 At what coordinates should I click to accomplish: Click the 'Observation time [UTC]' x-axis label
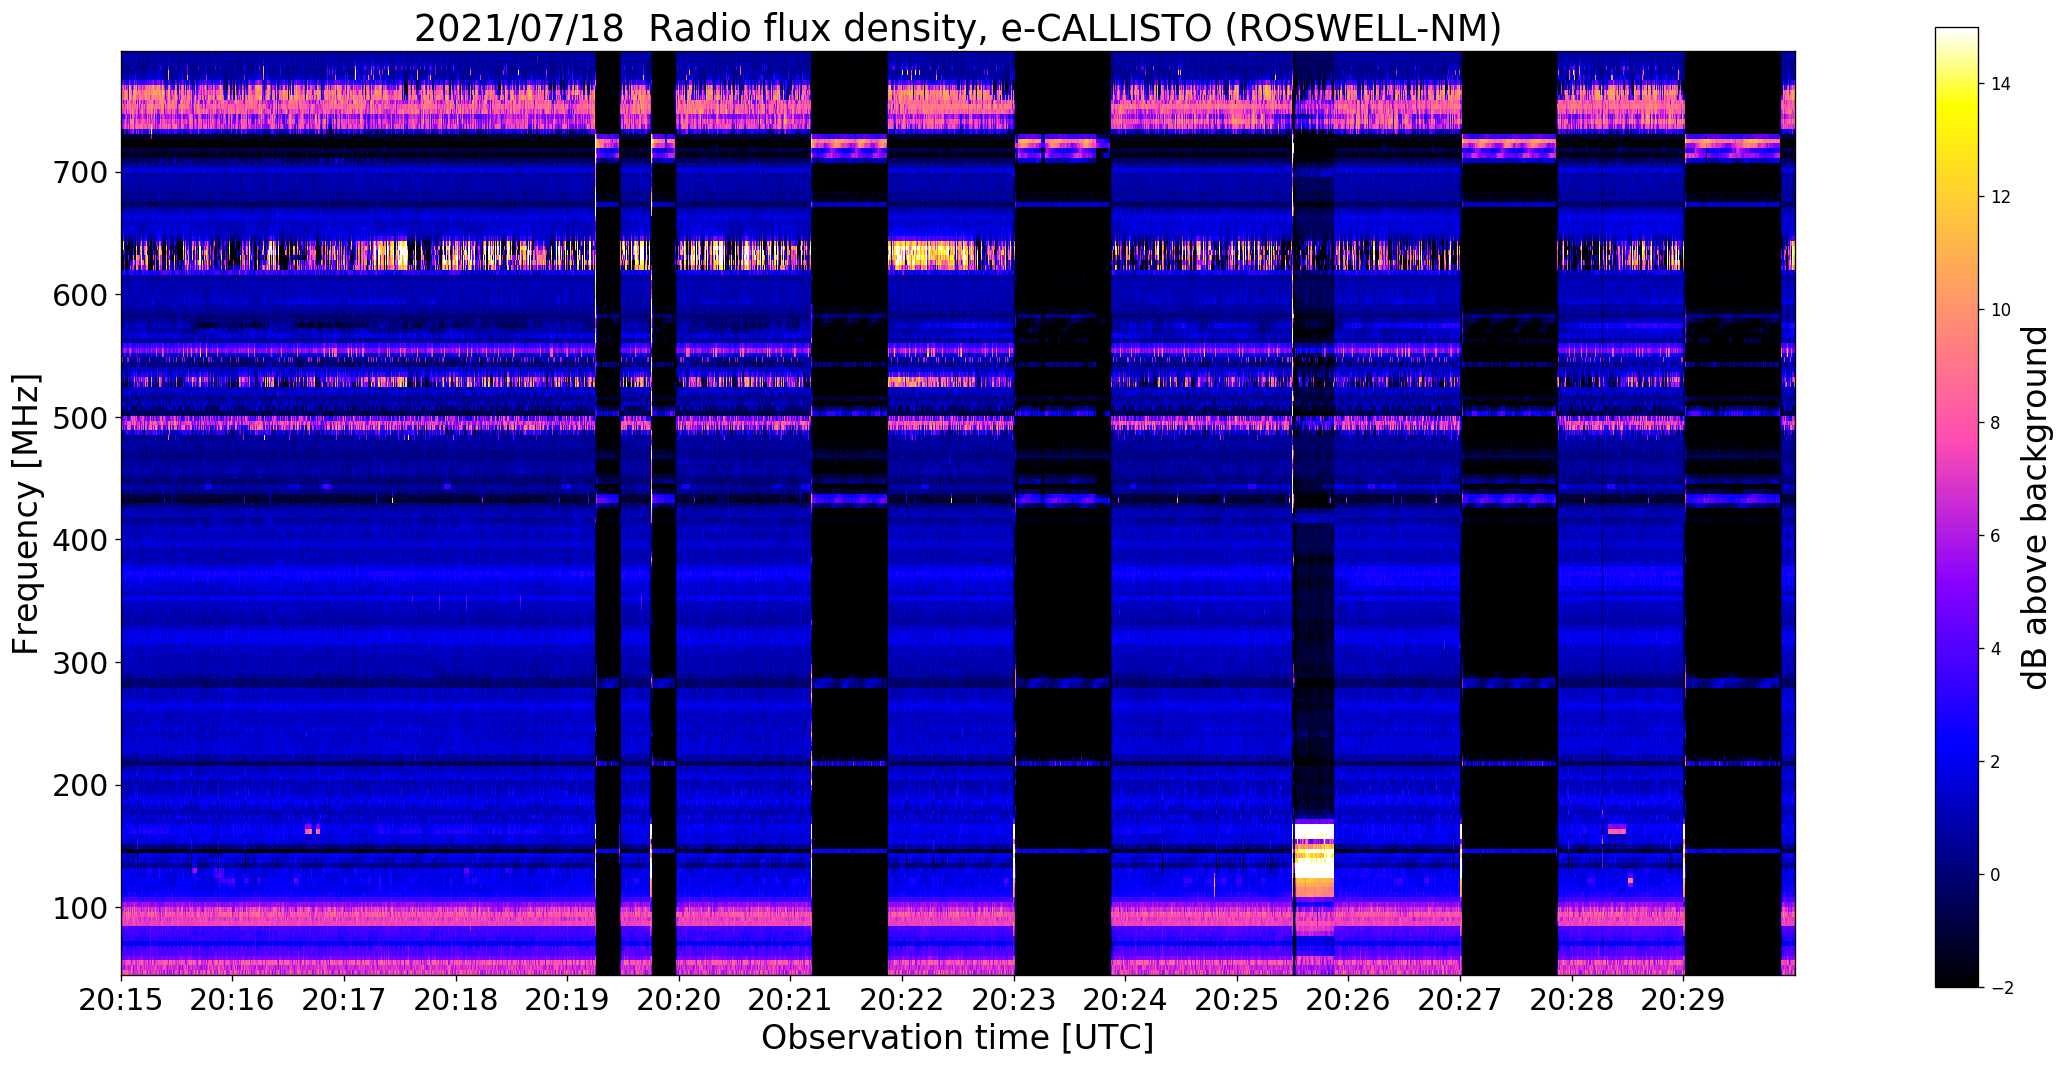tap(957, 1037)
